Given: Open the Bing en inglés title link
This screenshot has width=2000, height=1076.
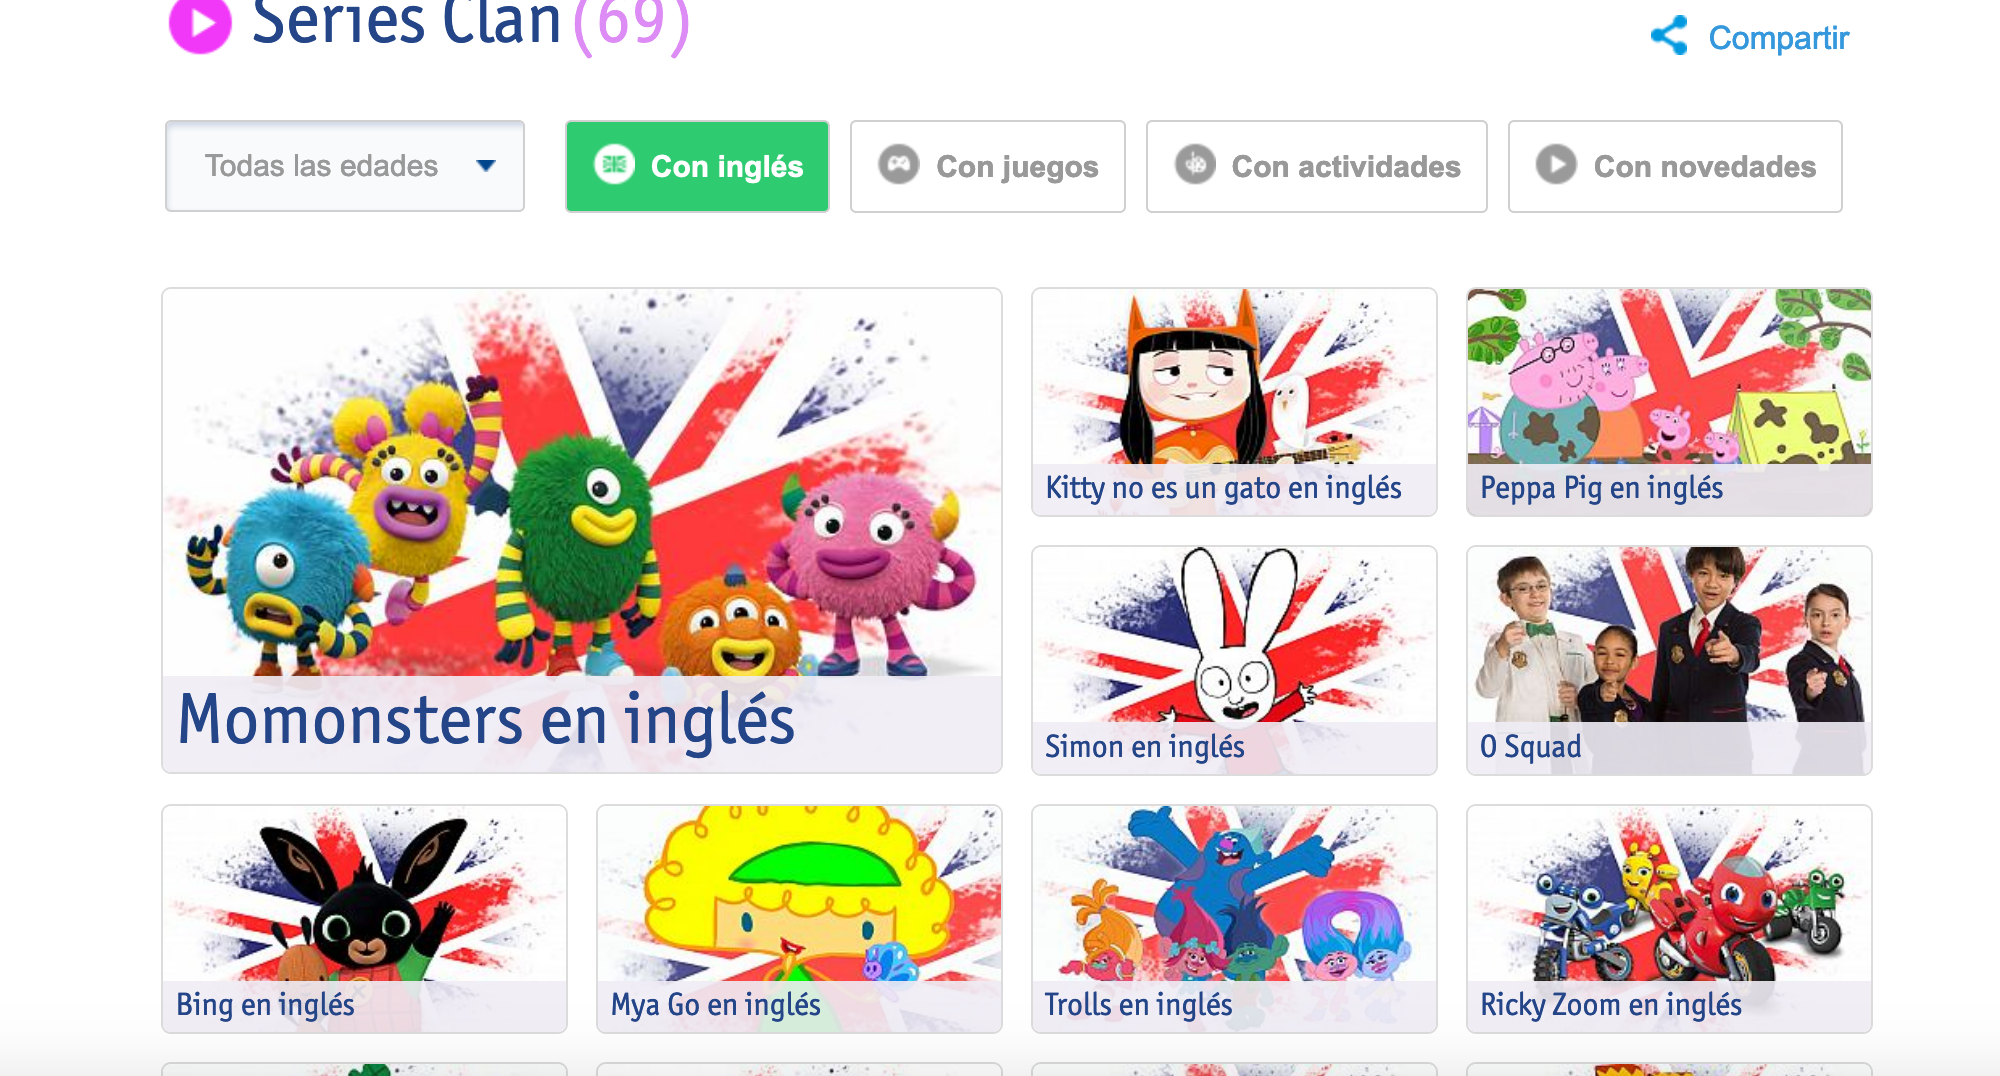Looking at the screenshot, I should (x=265, y=1004).
